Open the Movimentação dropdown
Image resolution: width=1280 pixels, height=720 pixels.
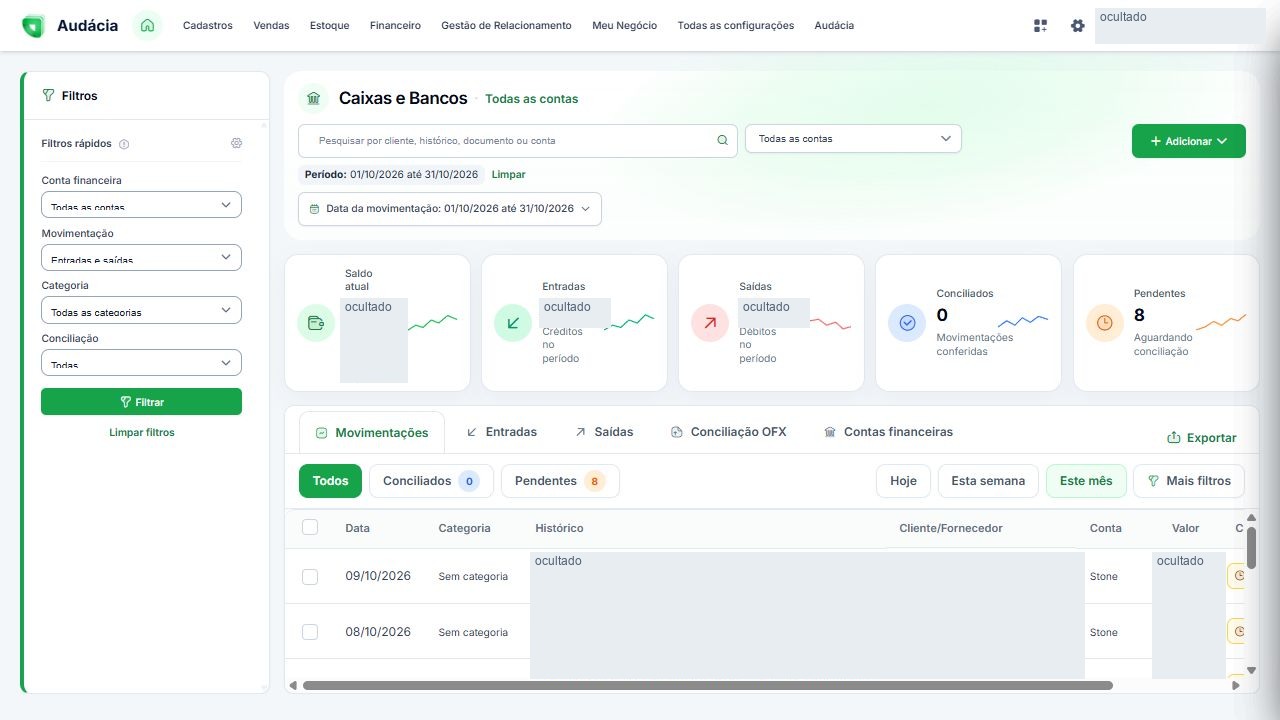[141, 258]
